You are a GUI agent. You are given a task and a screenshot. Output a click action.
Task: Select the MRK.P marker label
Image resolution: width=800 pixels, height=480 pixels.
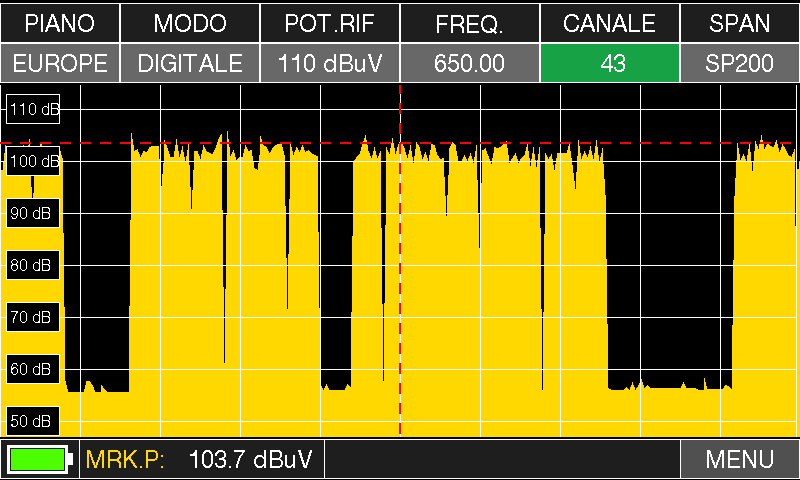coord(125,459)
